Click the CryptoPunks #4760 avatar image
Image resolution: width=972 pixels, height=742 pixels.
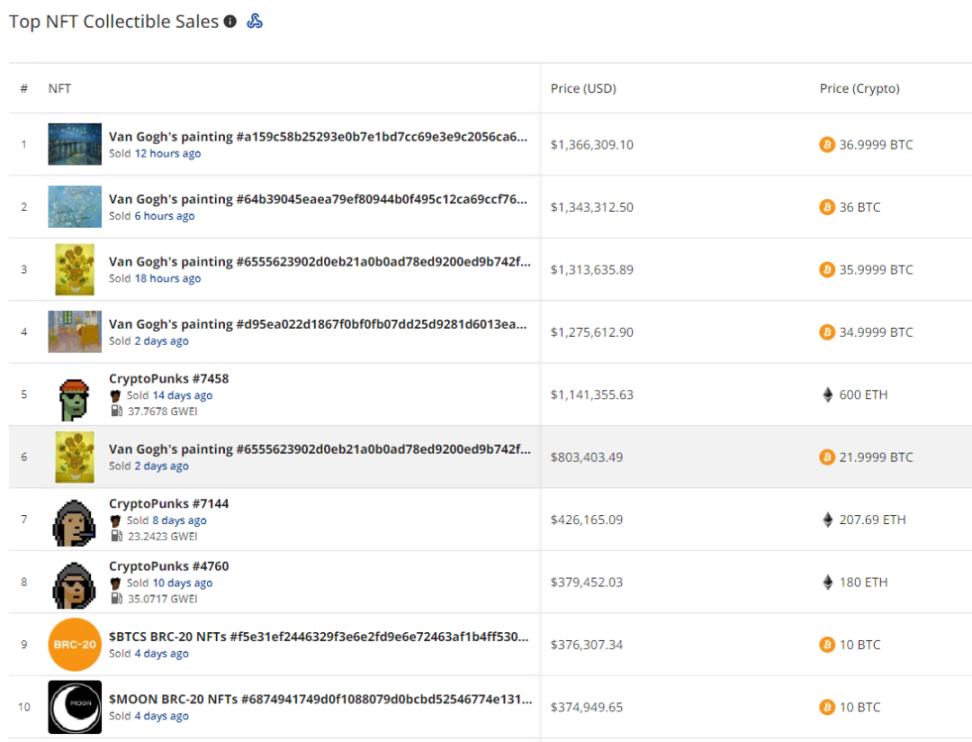(x=75, y=582)
